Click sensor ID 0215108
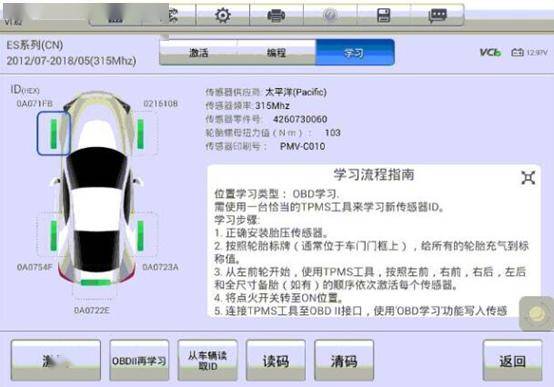This screenshot has width=554, height=387. [160, 104]
